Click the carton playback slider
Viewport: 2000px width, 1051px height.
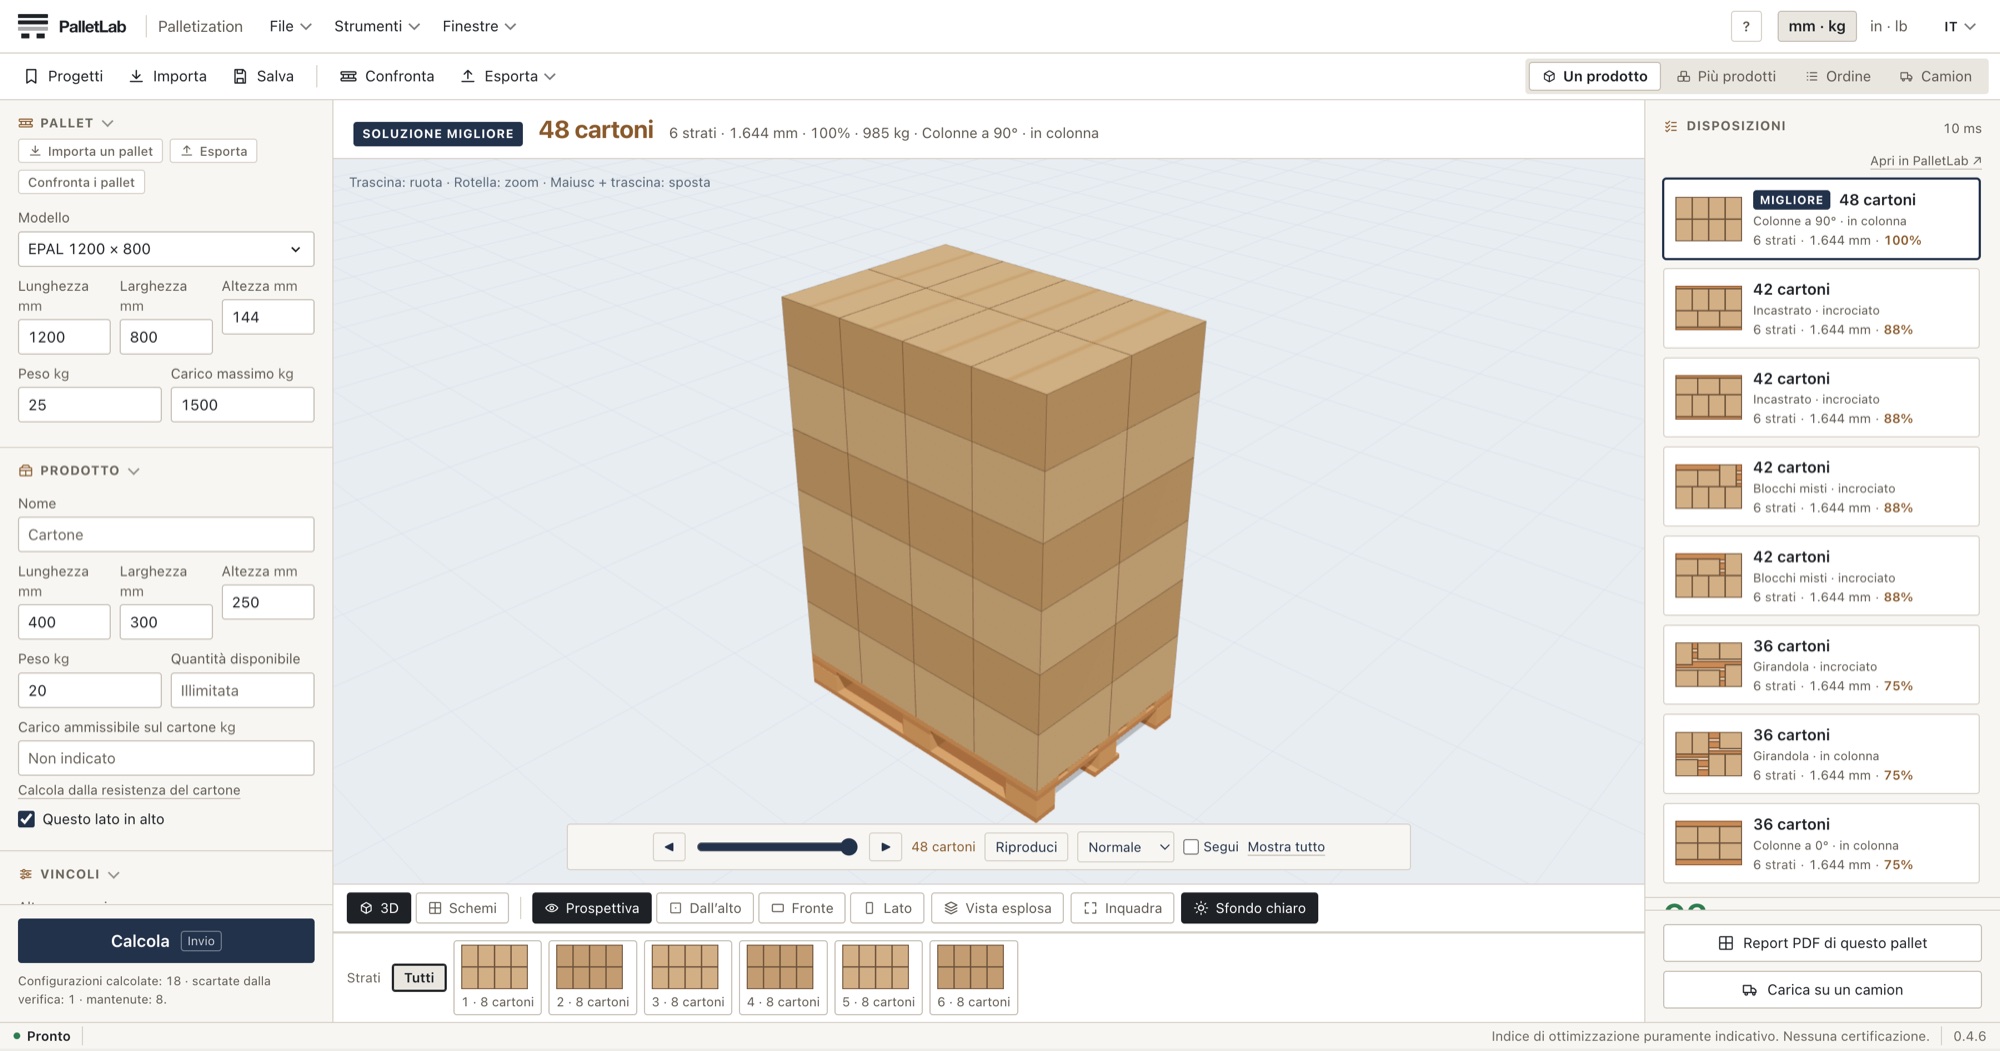tap(777, 847)
